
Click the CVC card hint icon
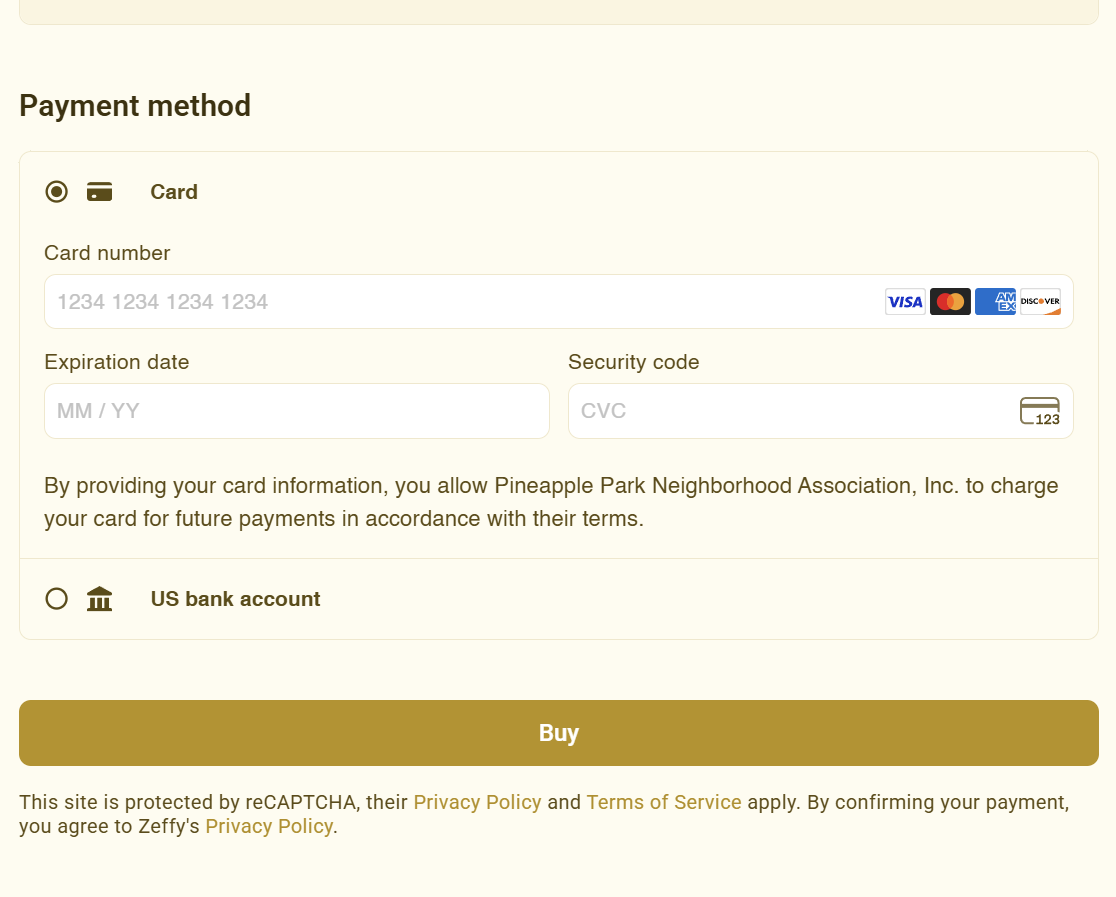[x=1040, y=411]
